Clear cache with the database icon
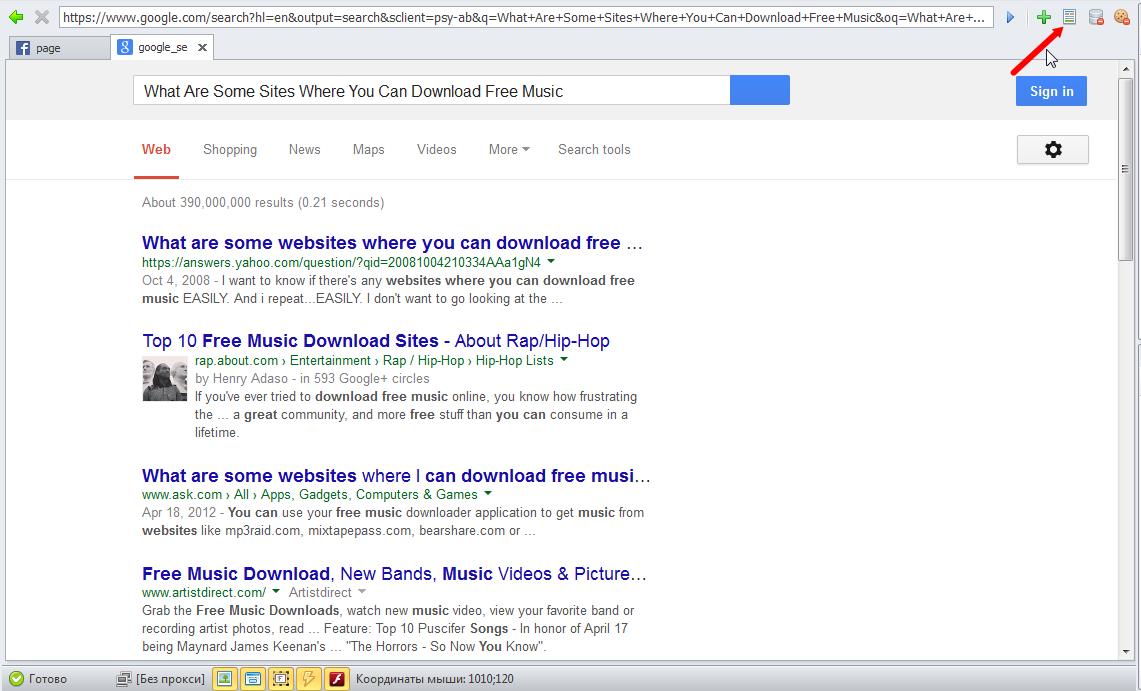This screenshot has height=691, width=1141. coord(1095,17)
